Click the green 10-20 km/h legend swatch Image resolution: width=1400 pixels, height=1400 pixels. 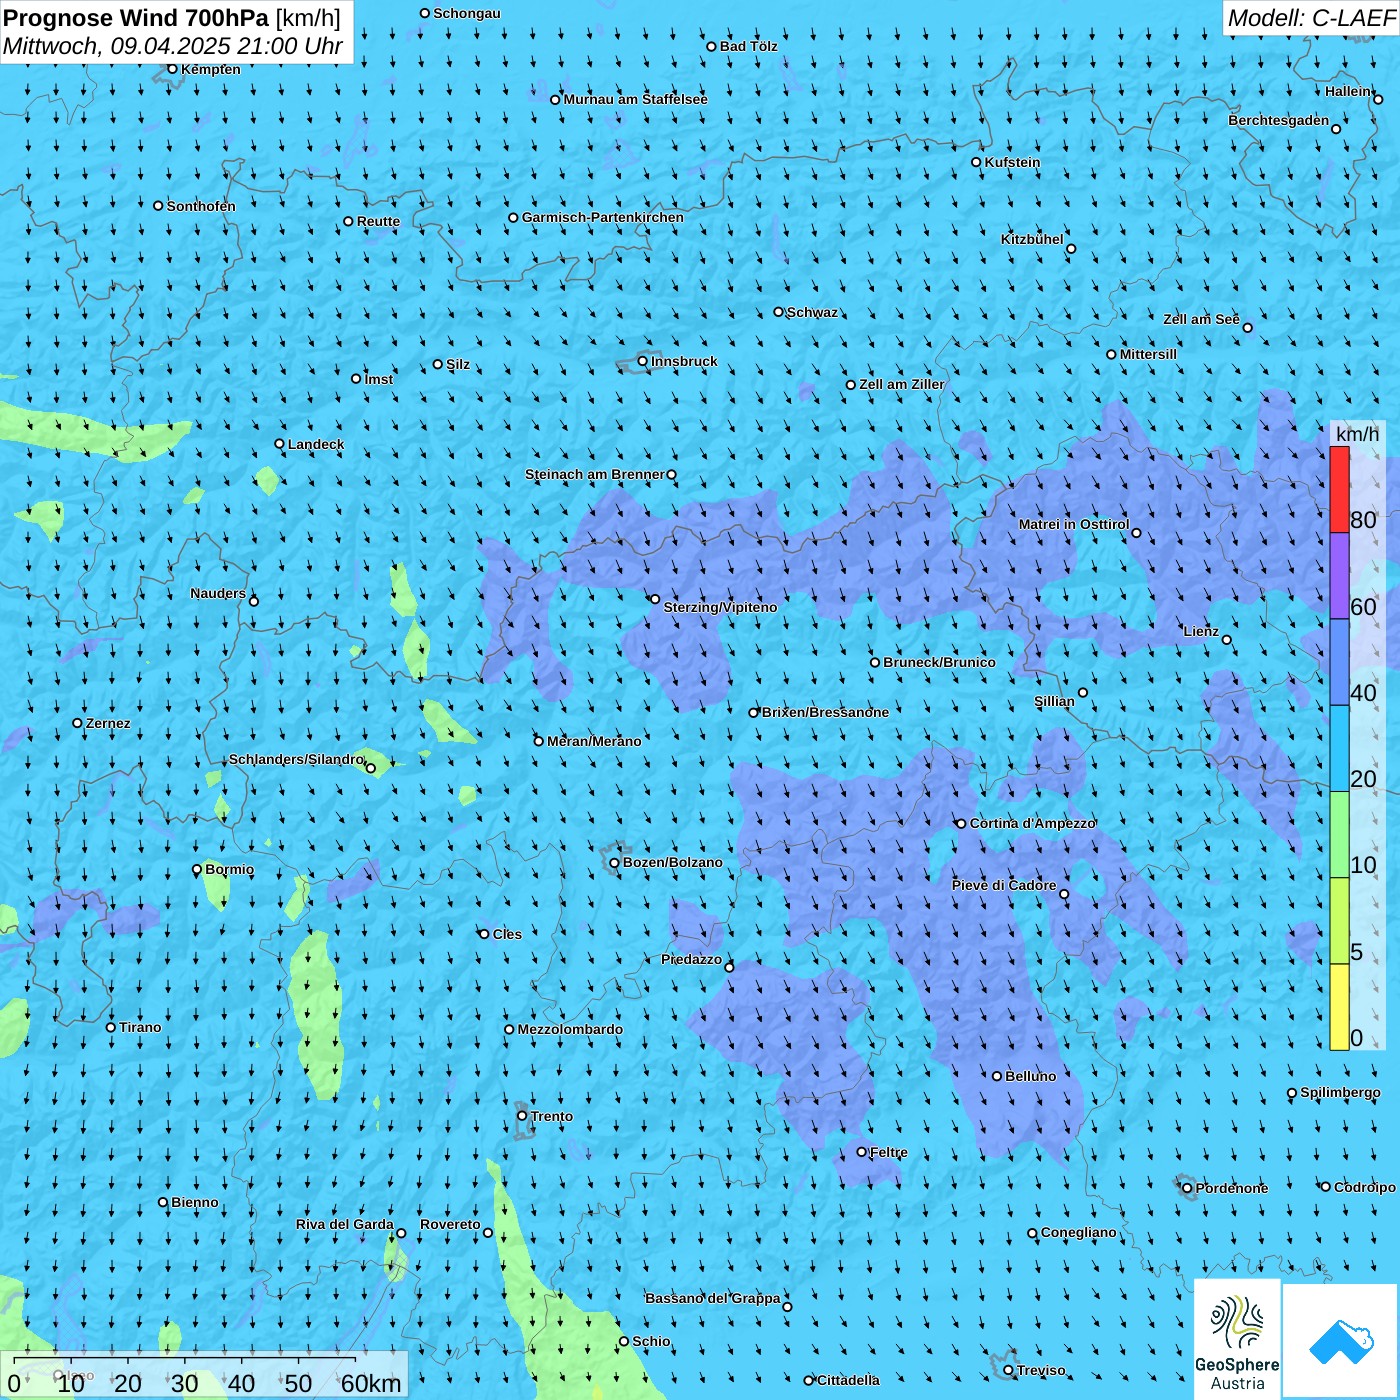(x=1339, y=835)
